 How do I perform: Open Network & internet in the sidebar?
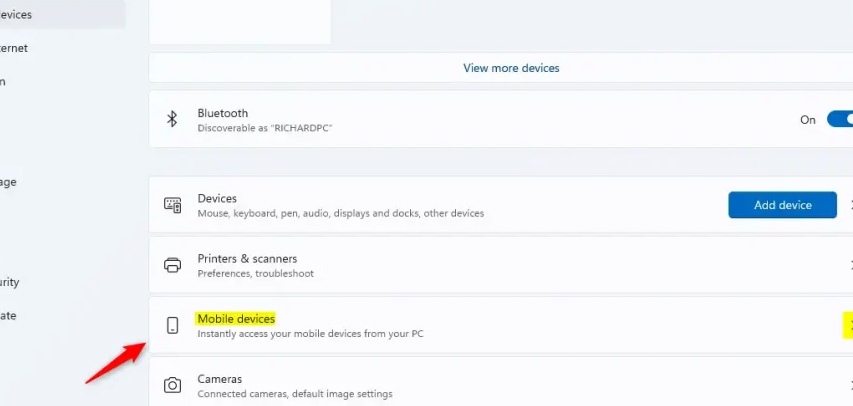pyautogui.click(x=14, y=47)
